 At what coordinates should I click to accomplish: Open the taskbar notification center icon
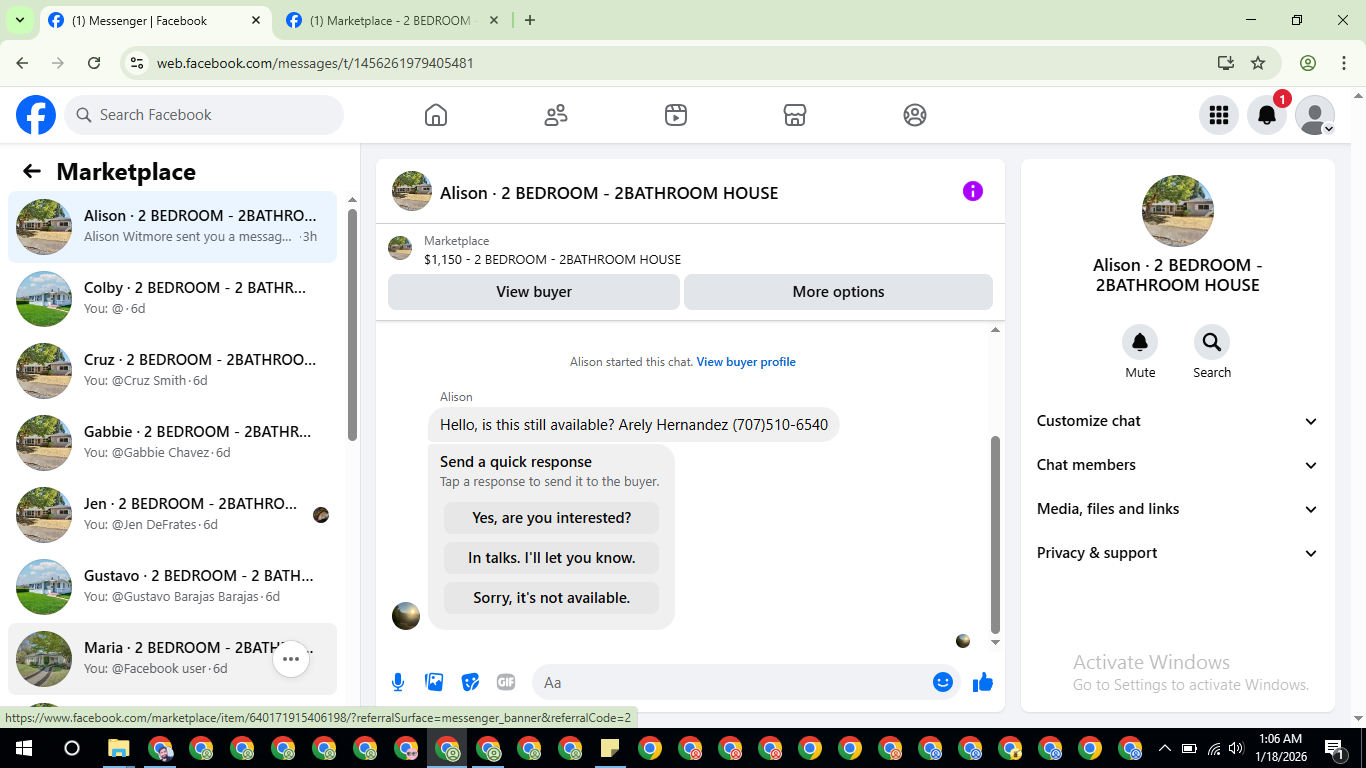(1334, 748)
